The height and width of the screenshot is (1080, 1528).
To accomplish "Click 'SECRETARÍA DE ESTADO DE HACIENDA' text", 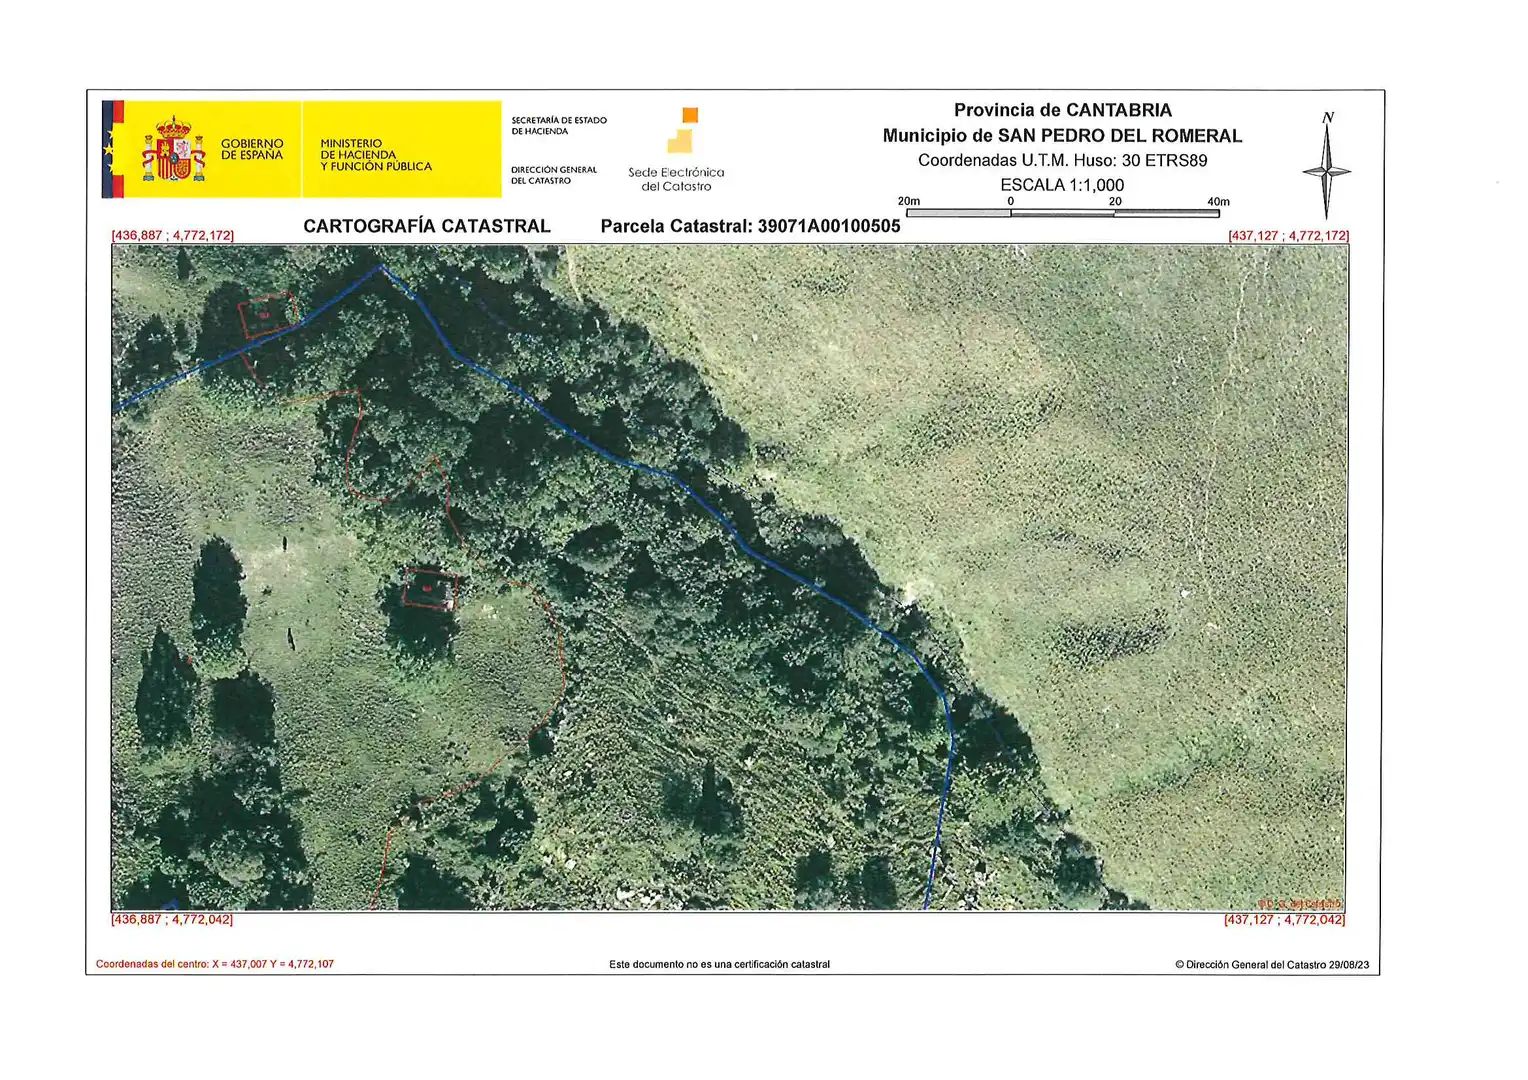I will tap(559, 126).
